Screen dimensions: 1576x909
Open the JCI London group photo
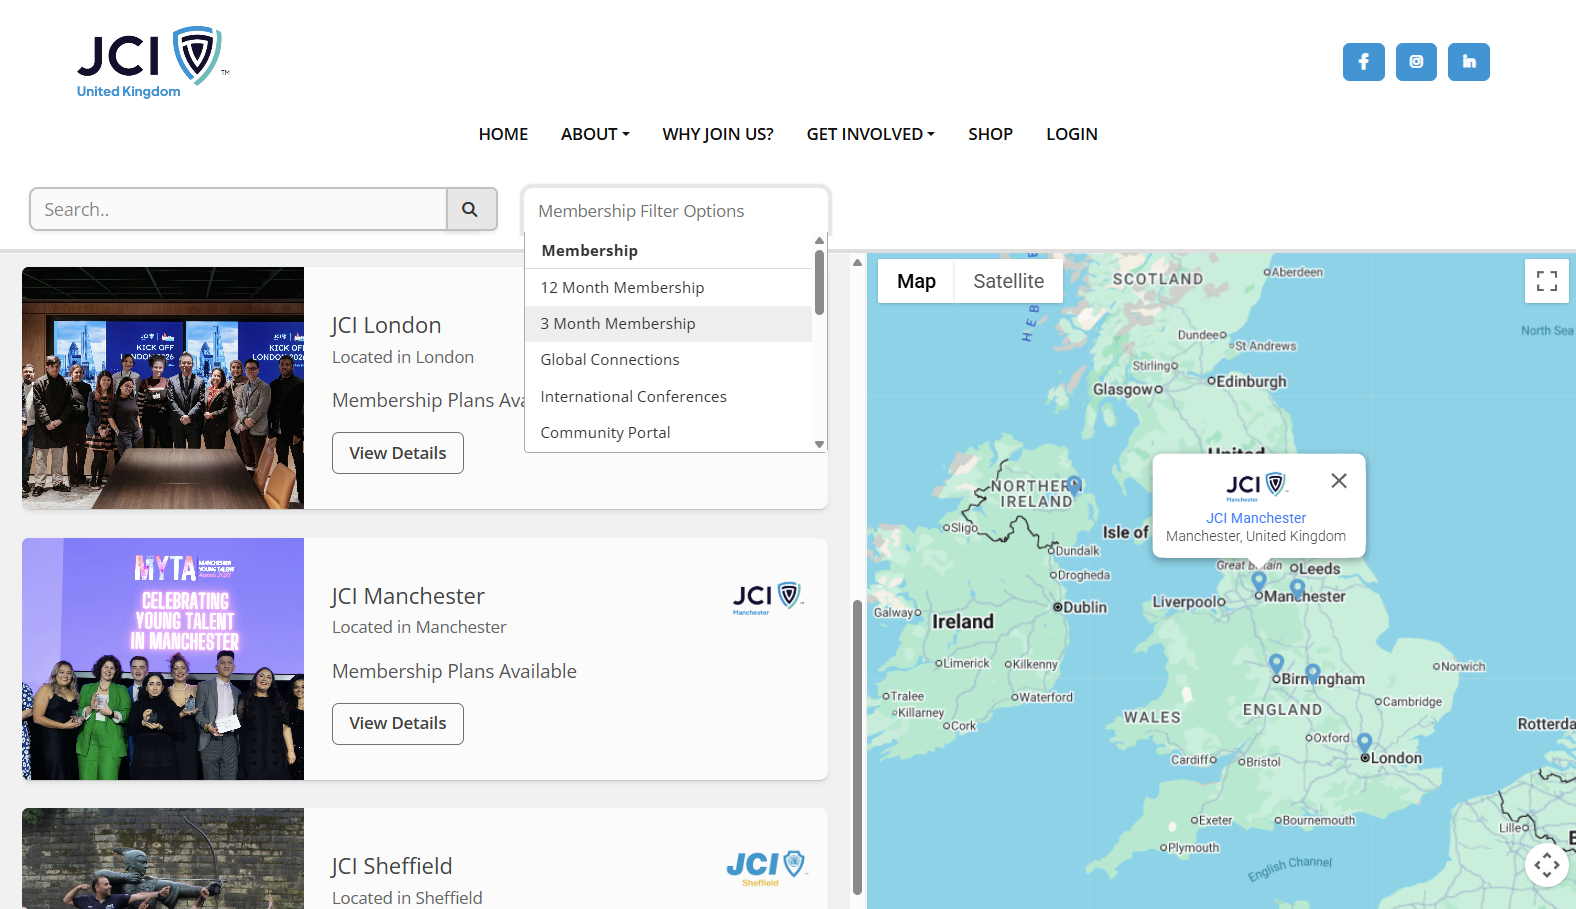(163, 388)
